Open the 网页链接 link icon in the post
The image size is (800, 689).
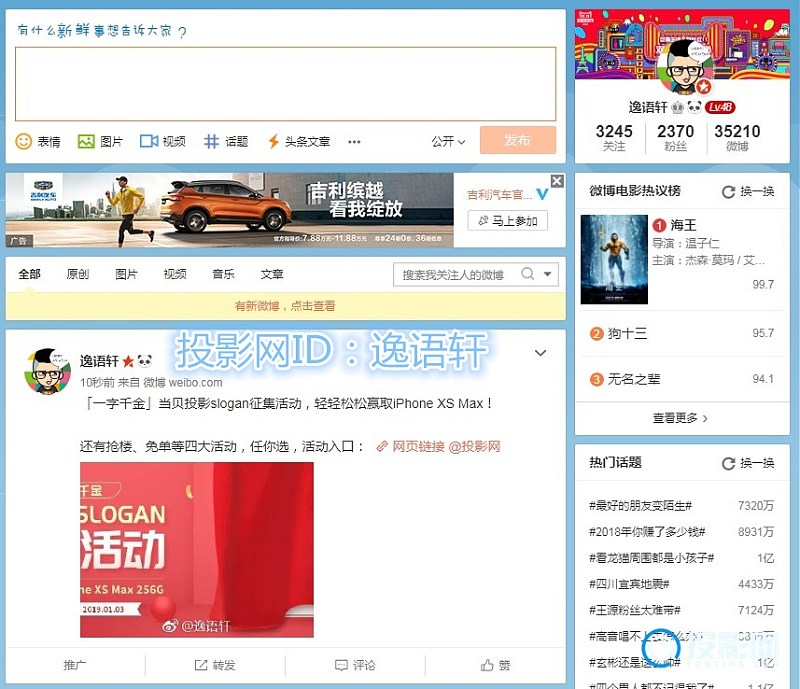click(x=382, y=447)
